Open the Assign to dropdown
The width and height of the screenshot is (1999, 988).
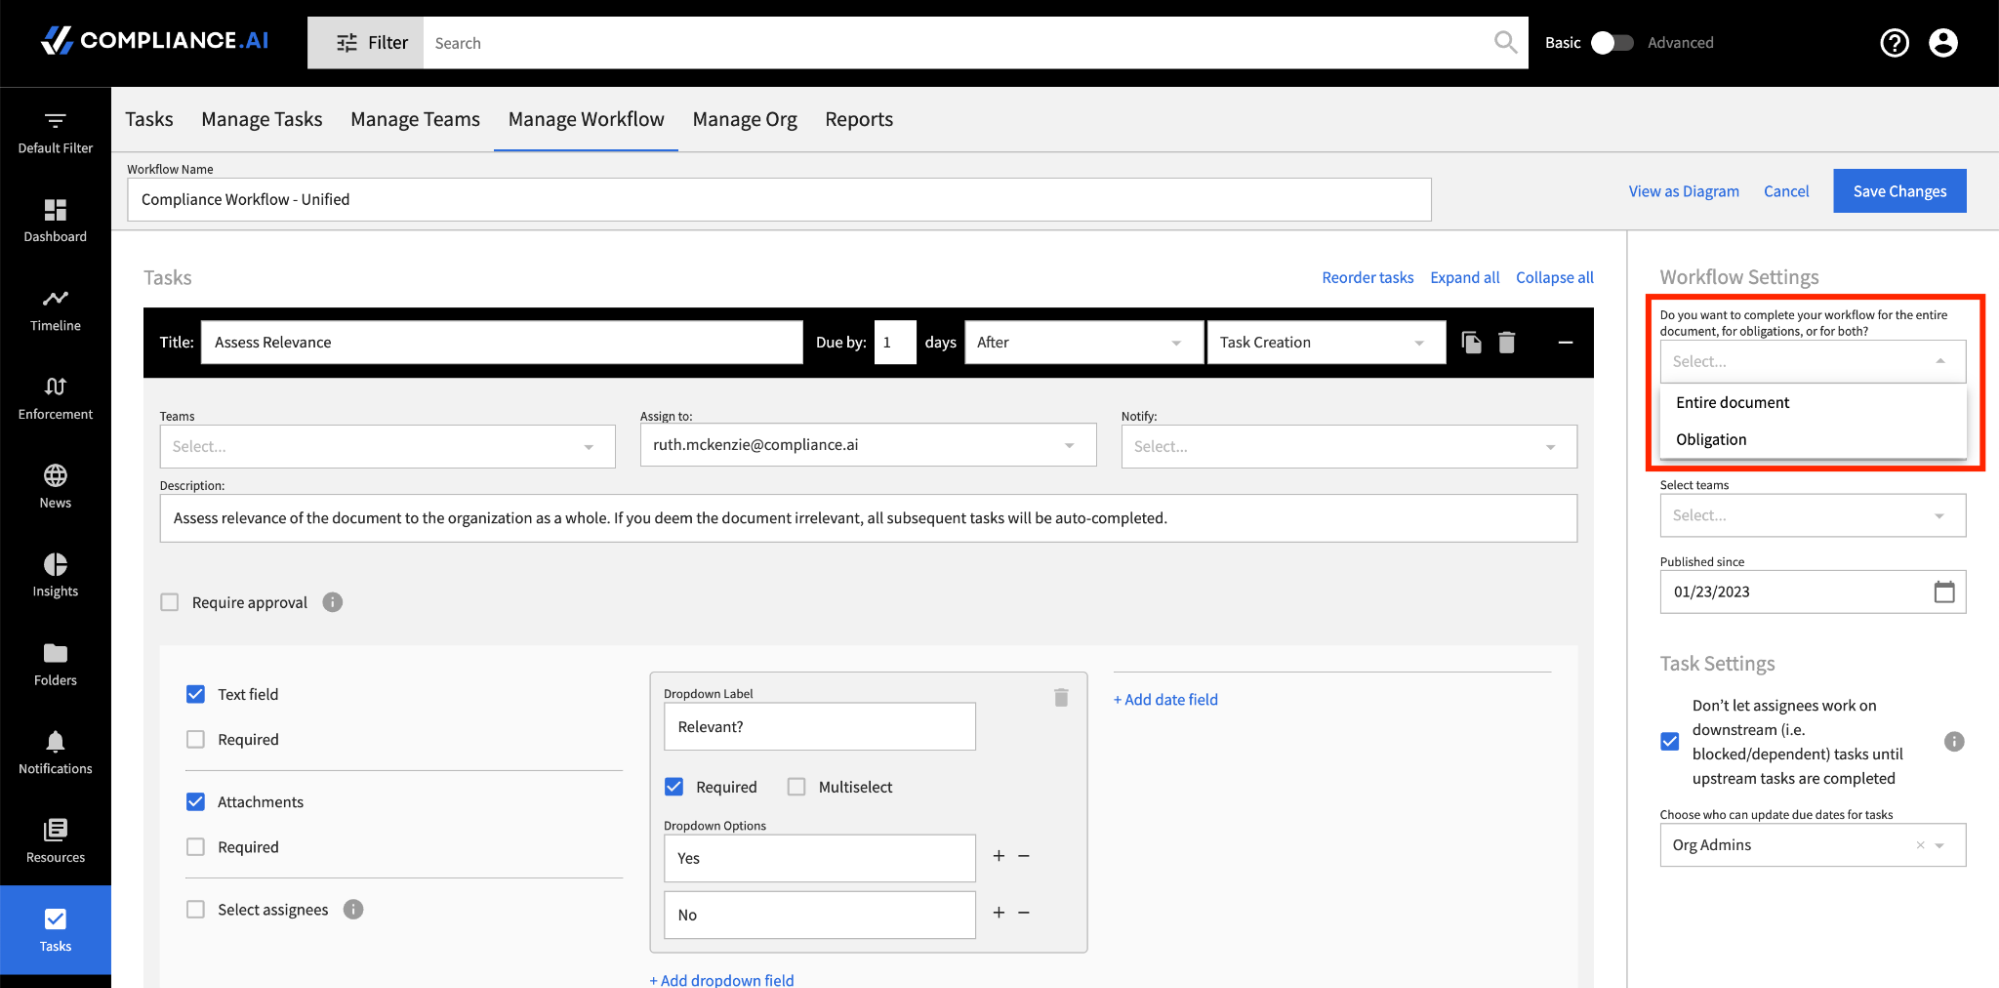[868, 445]
